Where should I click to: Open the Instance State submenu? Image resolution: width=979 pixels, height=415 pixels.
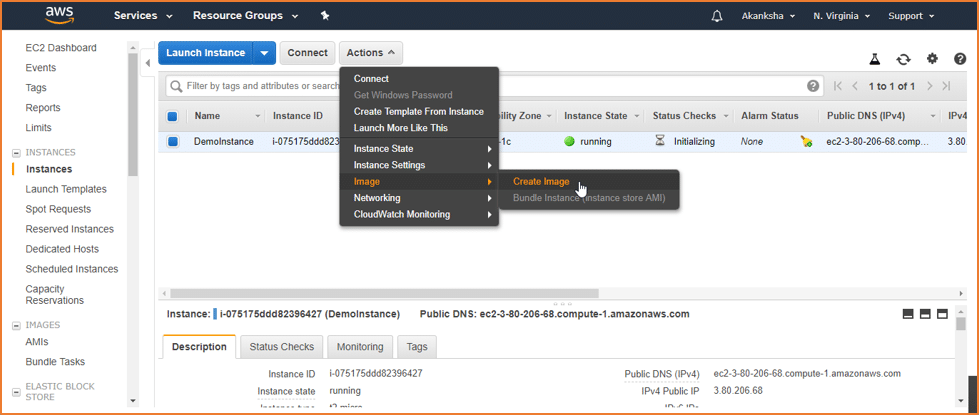pos(419,149)
